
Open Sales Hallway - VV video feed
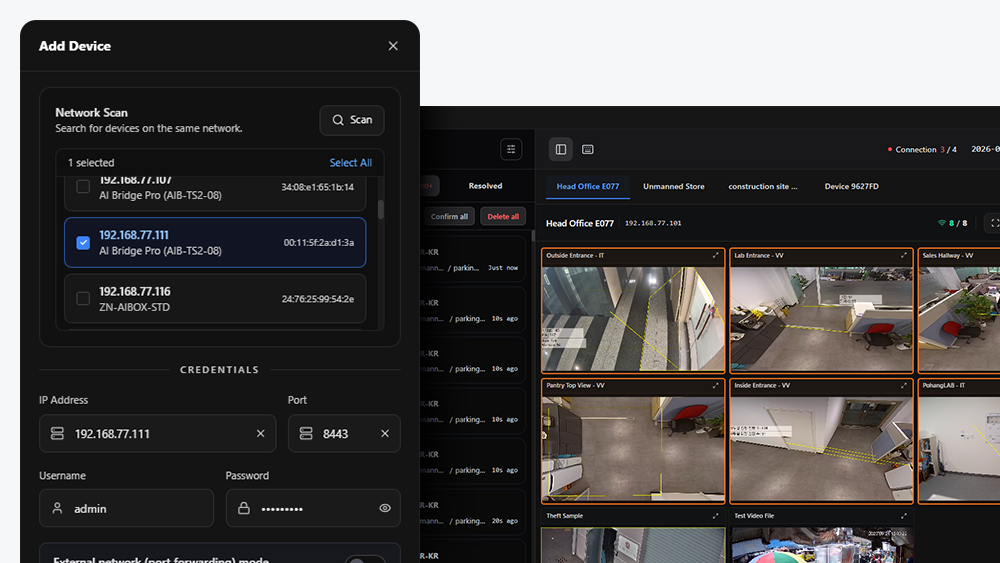(x=959, y=318)
